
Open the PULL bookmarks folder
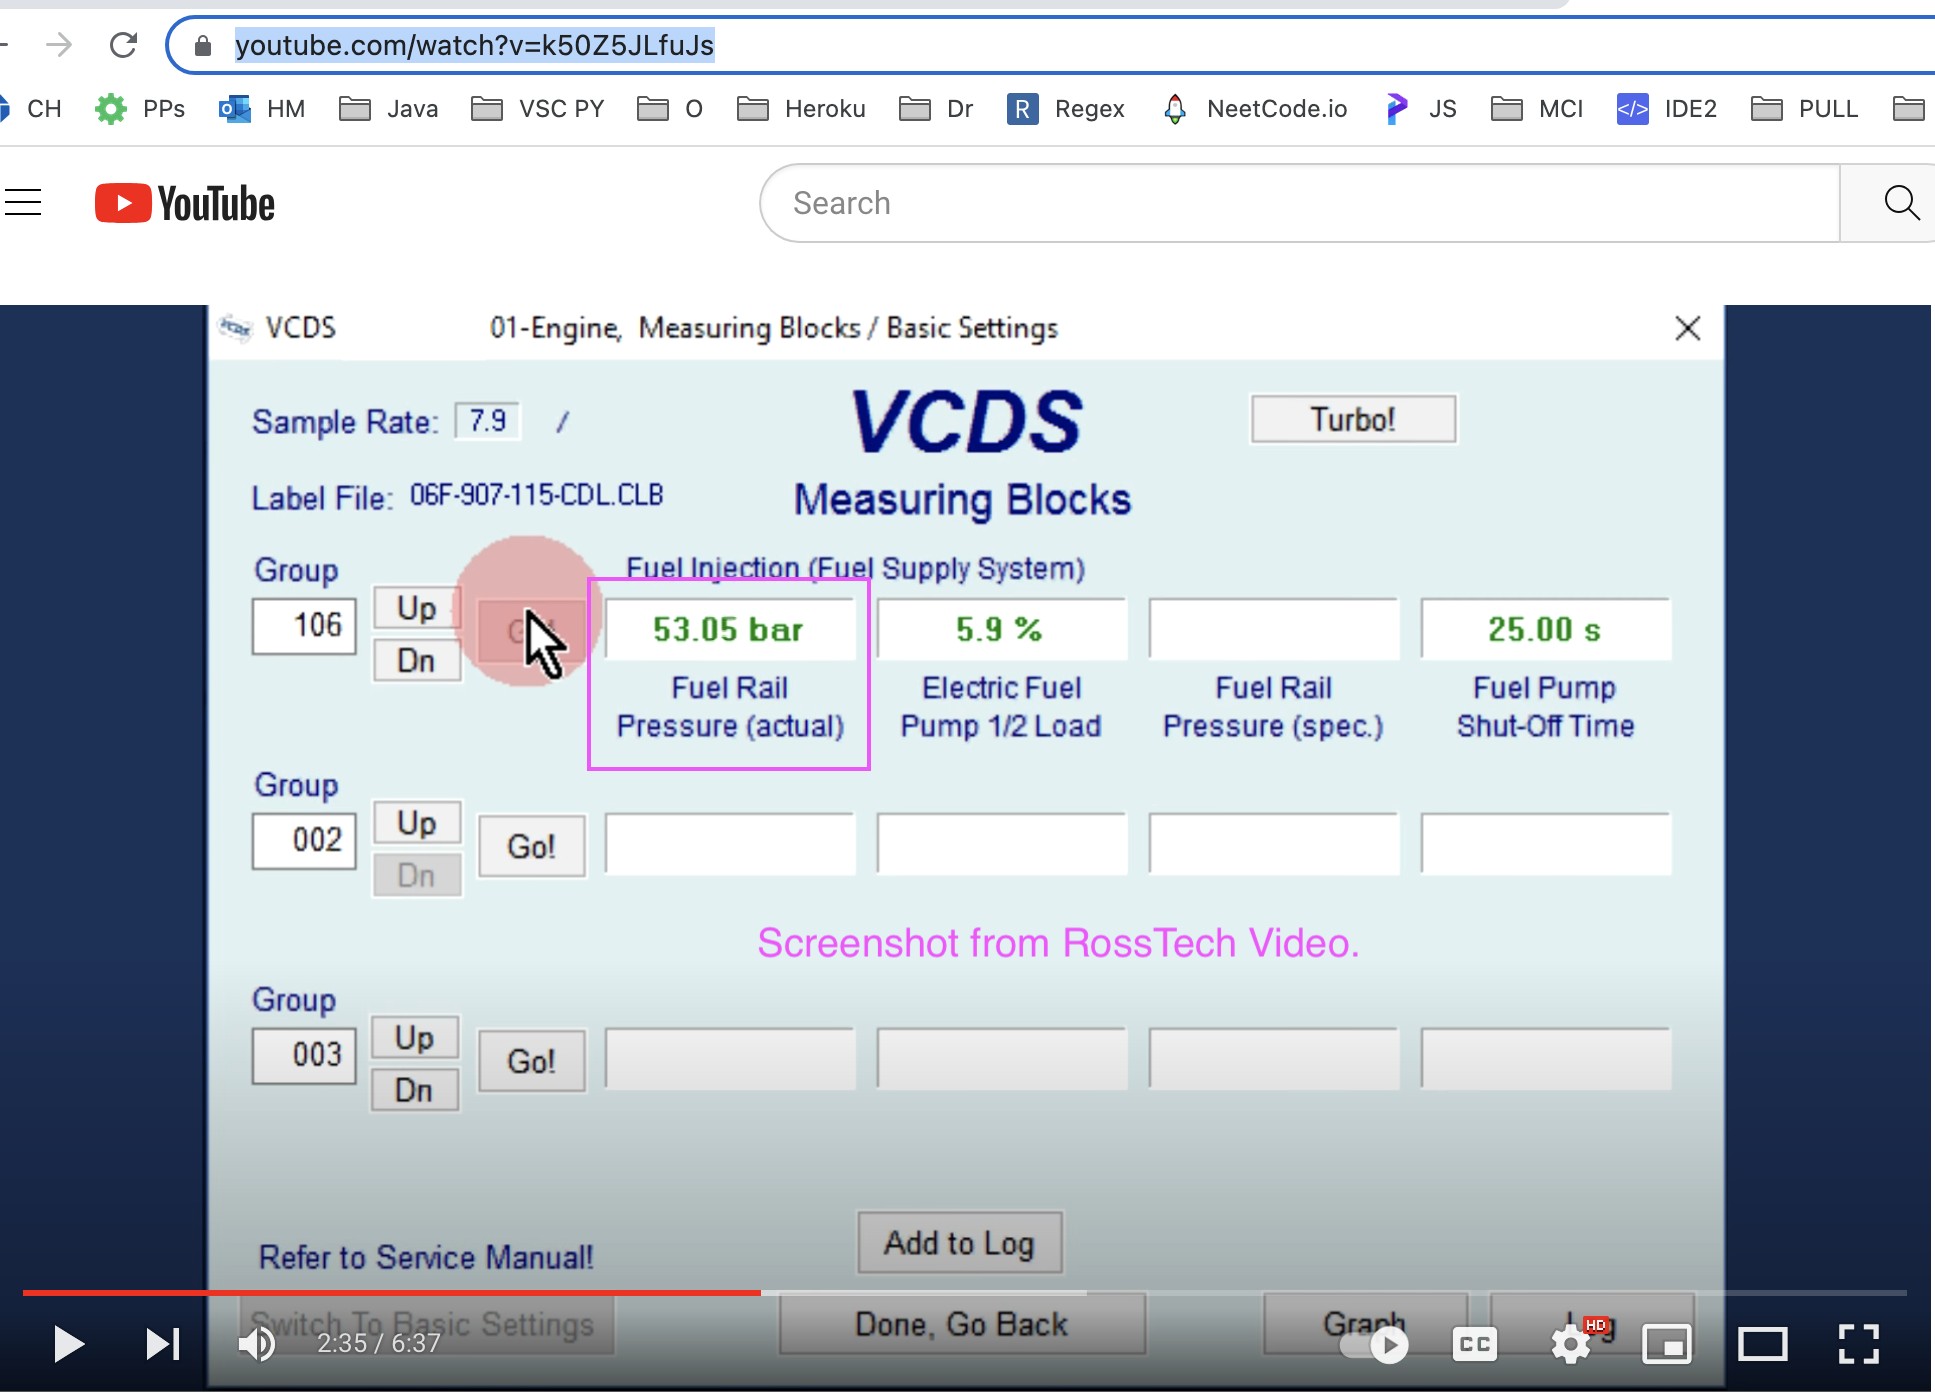1805,108
